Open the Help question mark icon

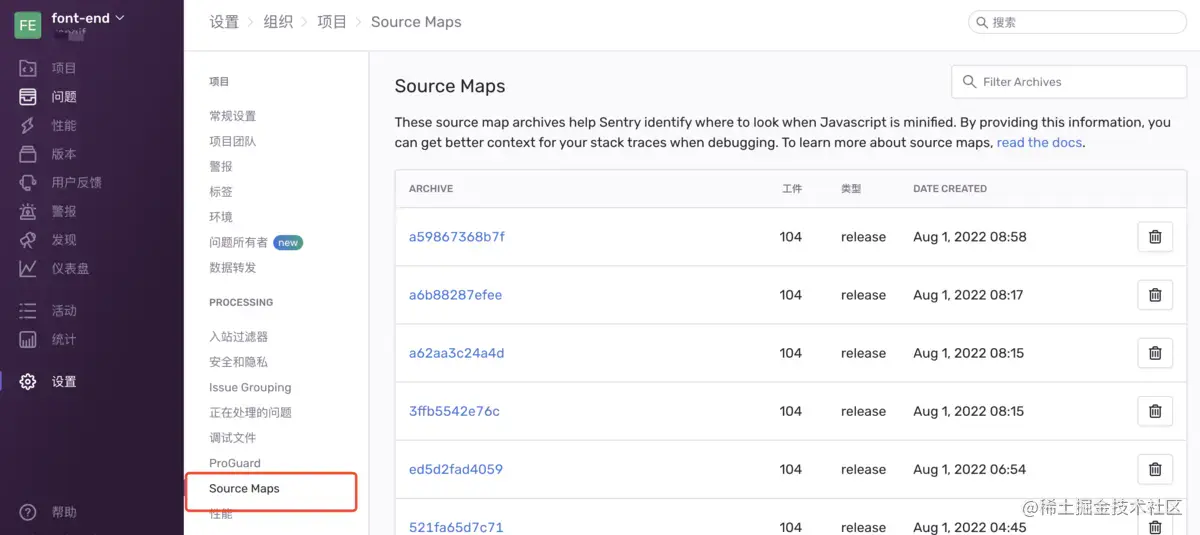pyautogui.click(x=28, y=512)
